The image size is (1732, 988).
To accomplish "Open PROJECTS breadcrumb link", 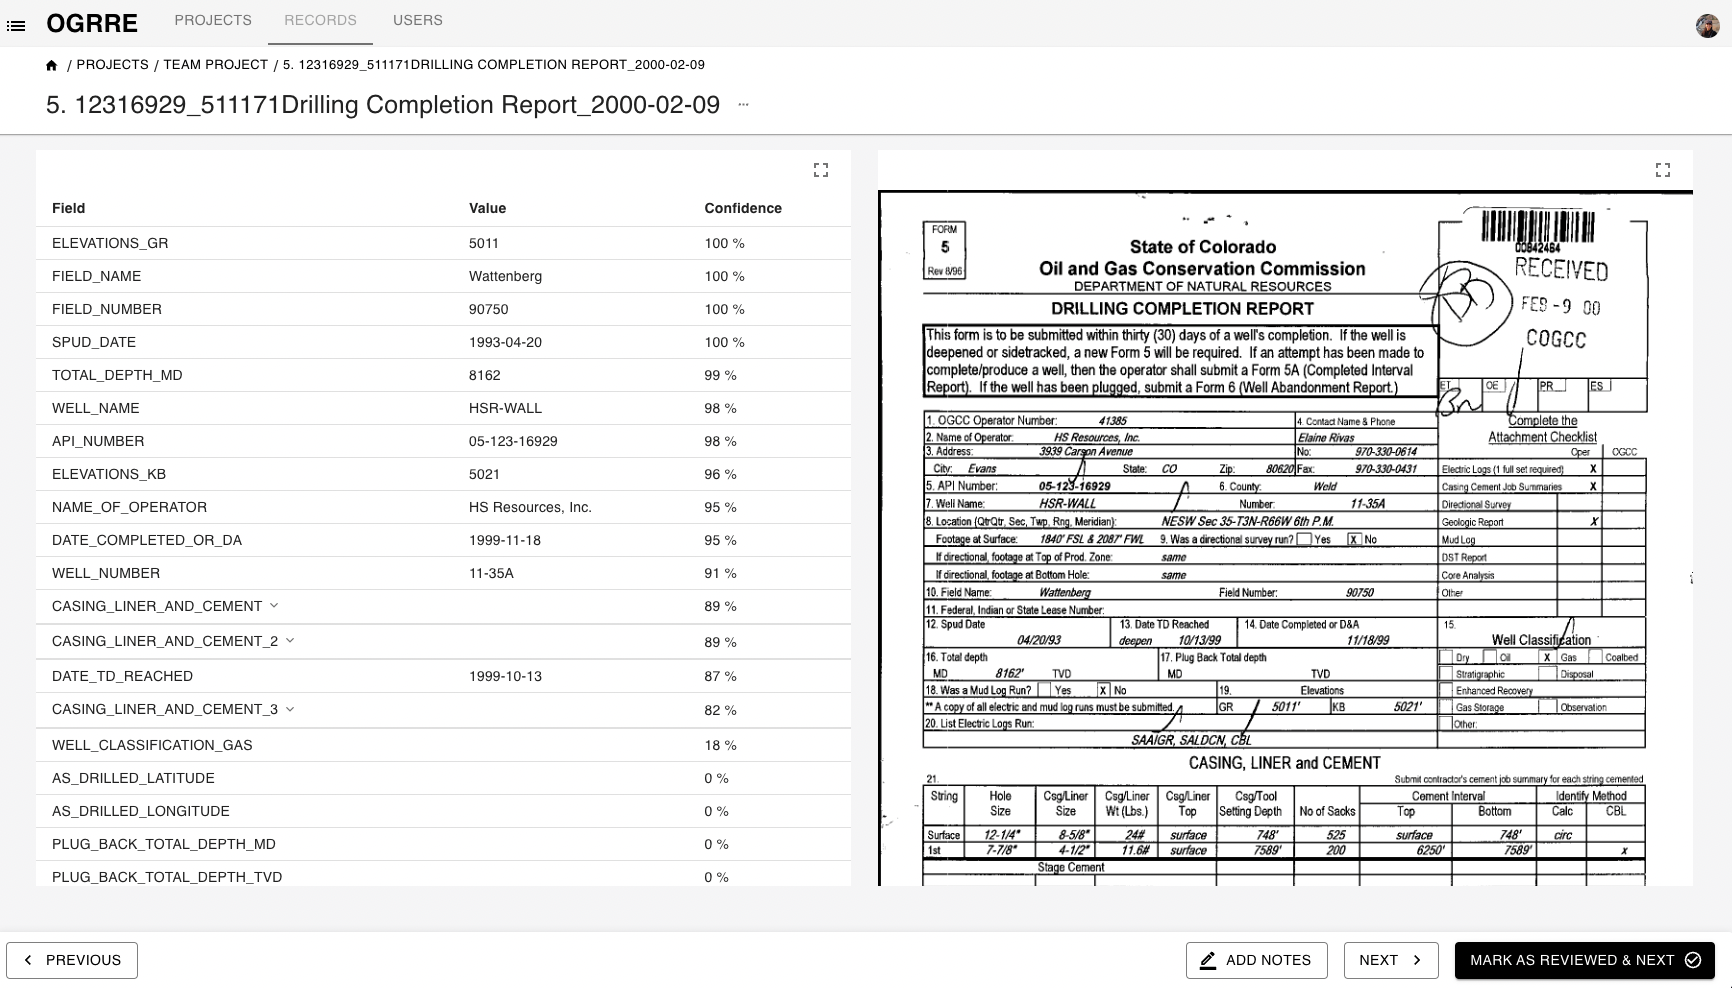I will [113, 64].
